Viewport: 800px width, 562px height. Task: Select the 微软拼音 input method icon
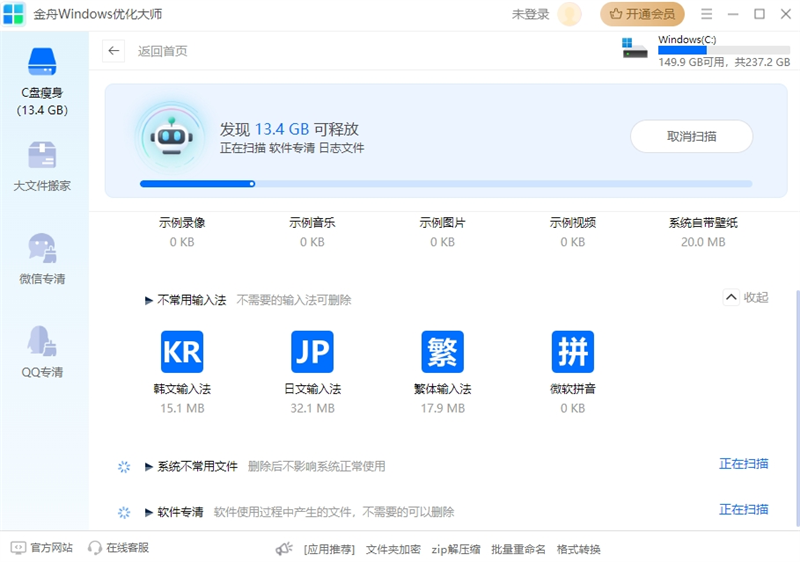click(x=572, y=352)
